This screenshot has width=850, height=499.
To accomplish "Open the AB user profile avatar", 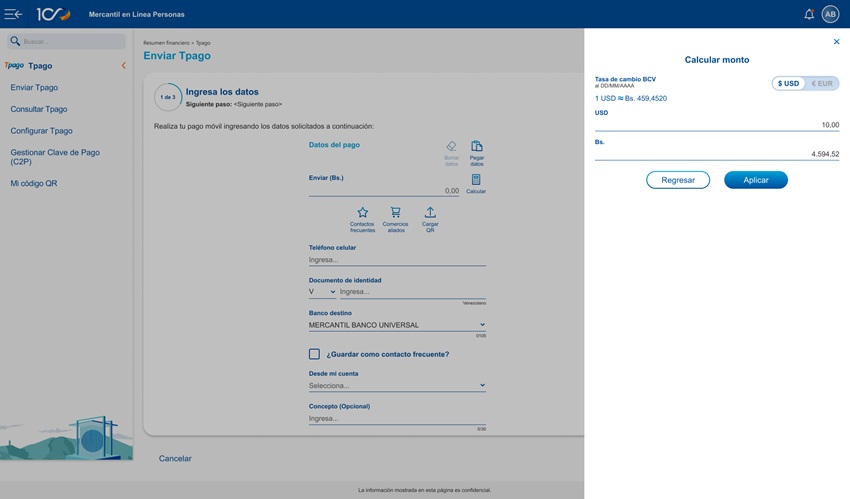I will pos(830,14).
